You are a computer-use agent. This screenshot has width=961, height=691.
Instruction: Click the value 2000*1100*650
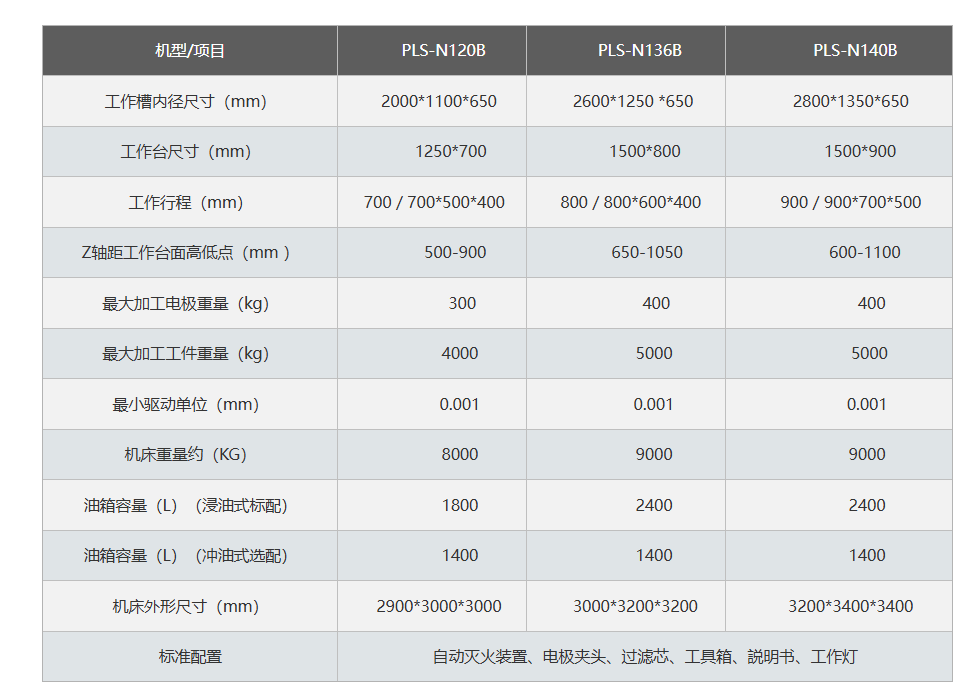coord(439,101)
